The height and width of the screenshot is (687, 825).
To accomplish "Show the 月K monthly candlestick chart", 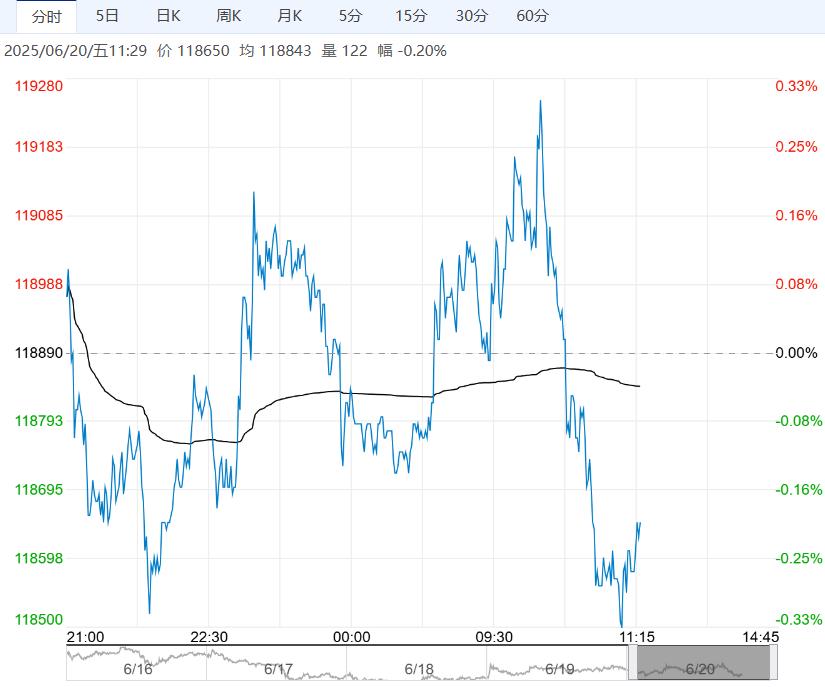I will [290, 16].
